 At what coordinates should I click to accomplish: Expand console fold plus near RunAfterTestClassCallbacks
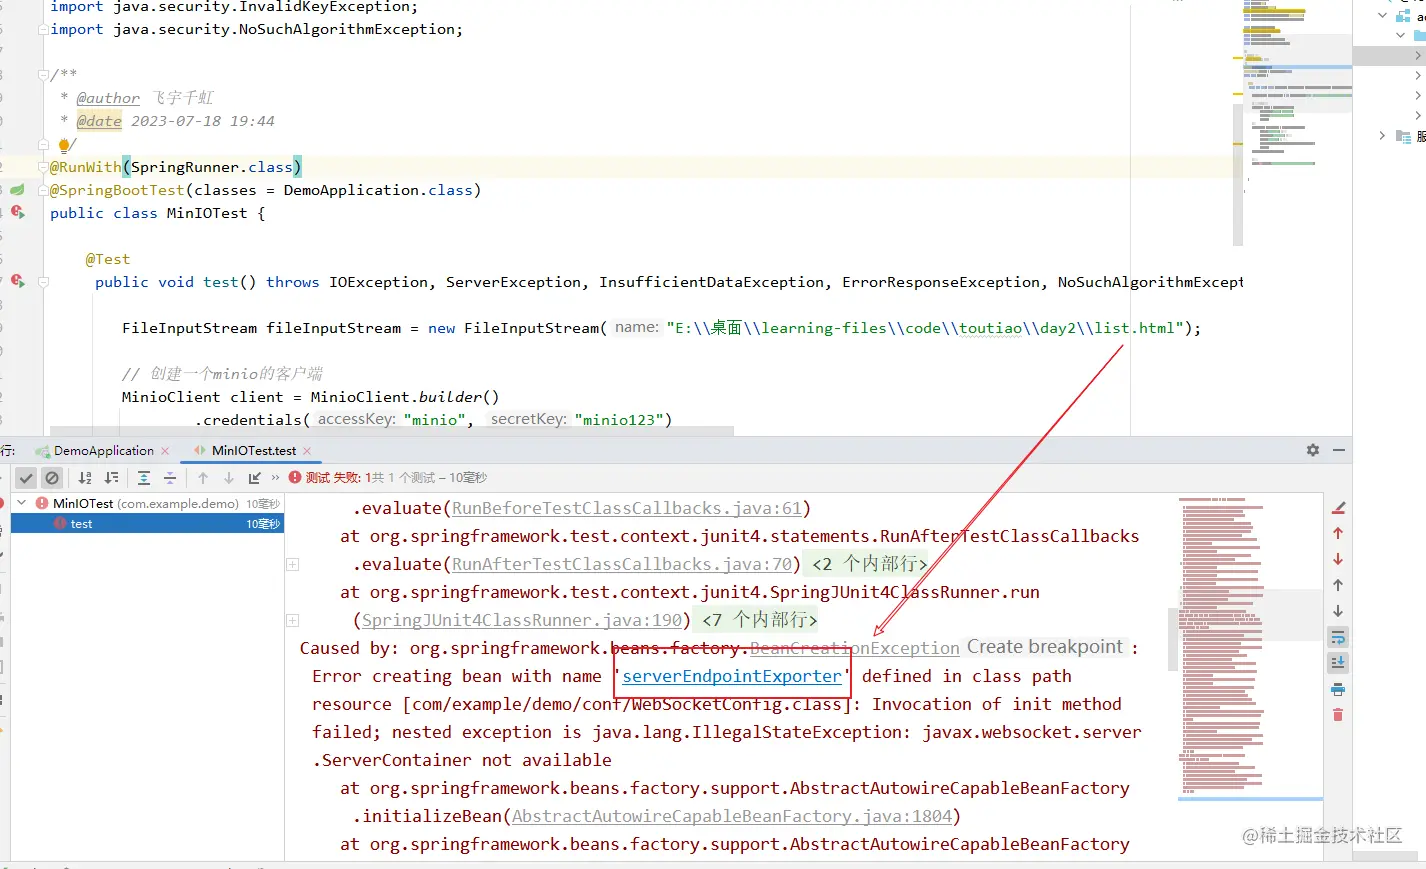[x=293, y=564]
